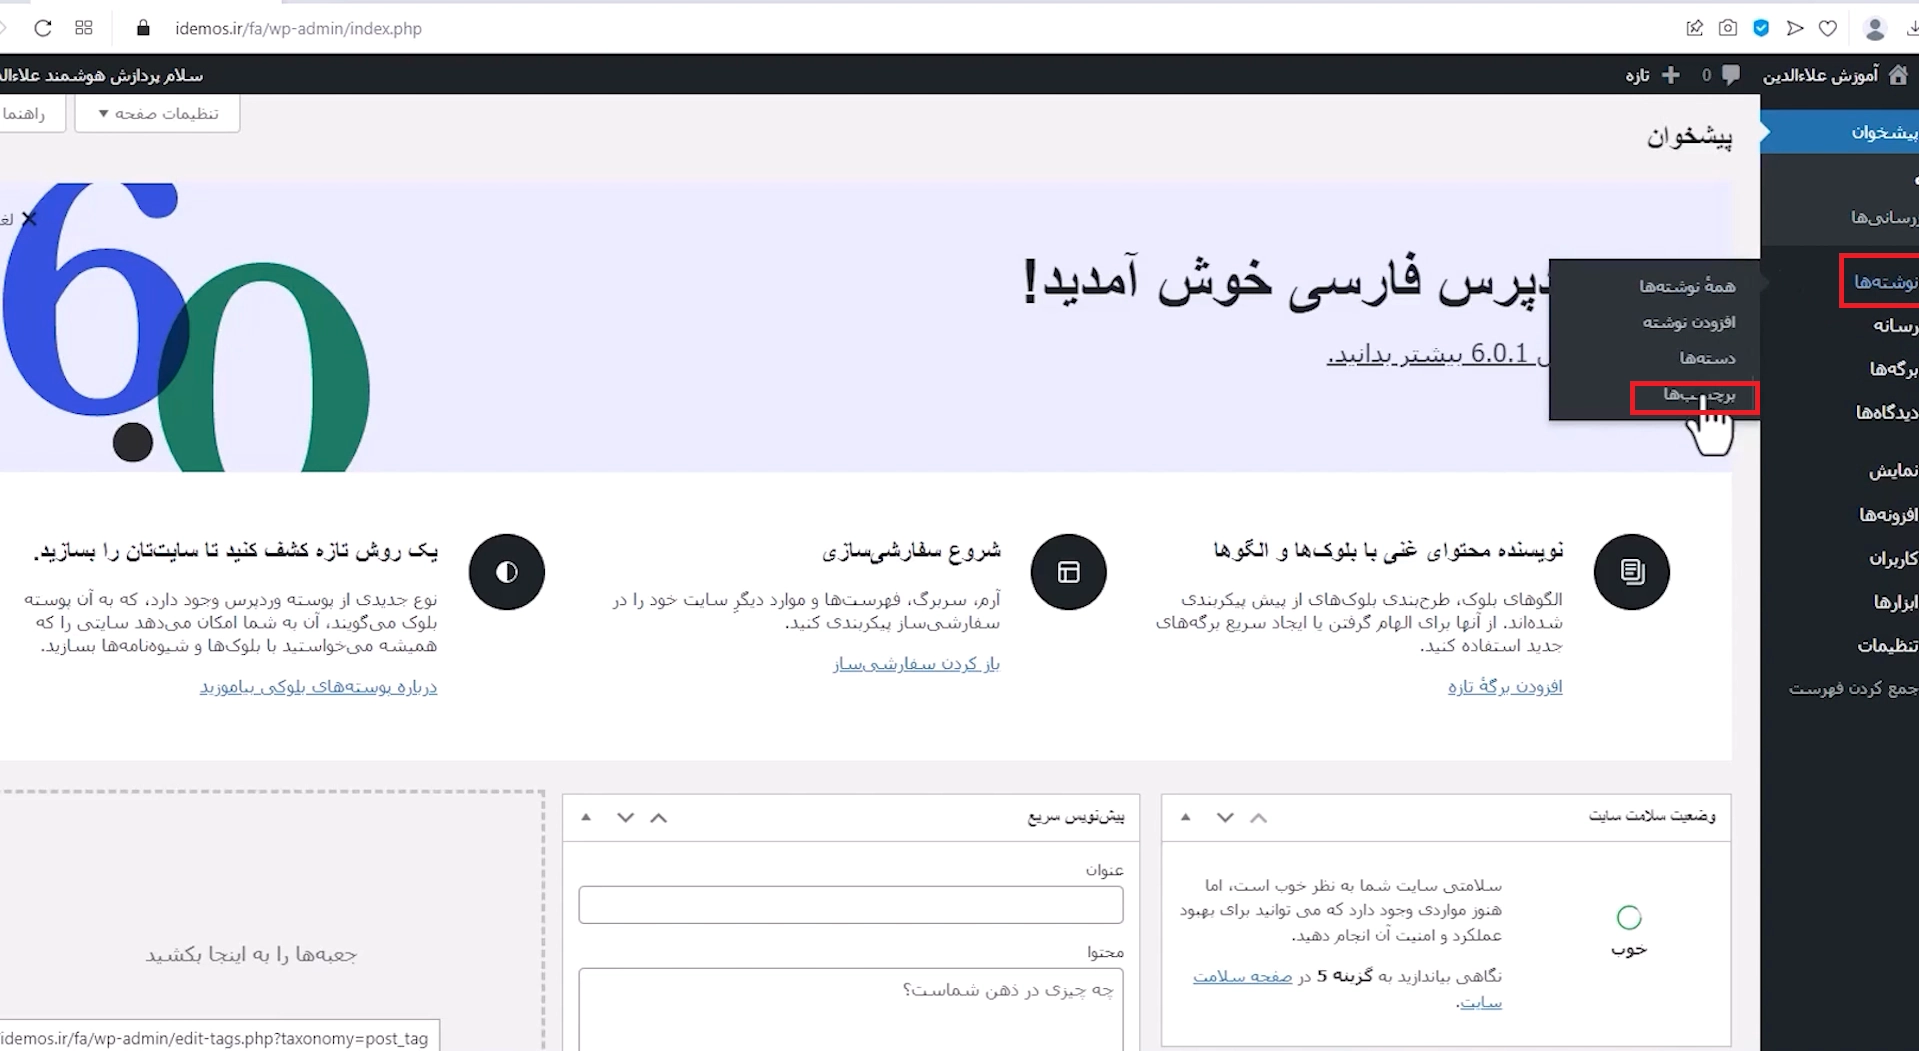Screen dimensions: 1919x1051
Task: Click the plus icon next to تازه
Action: (x=1671, y=75)
